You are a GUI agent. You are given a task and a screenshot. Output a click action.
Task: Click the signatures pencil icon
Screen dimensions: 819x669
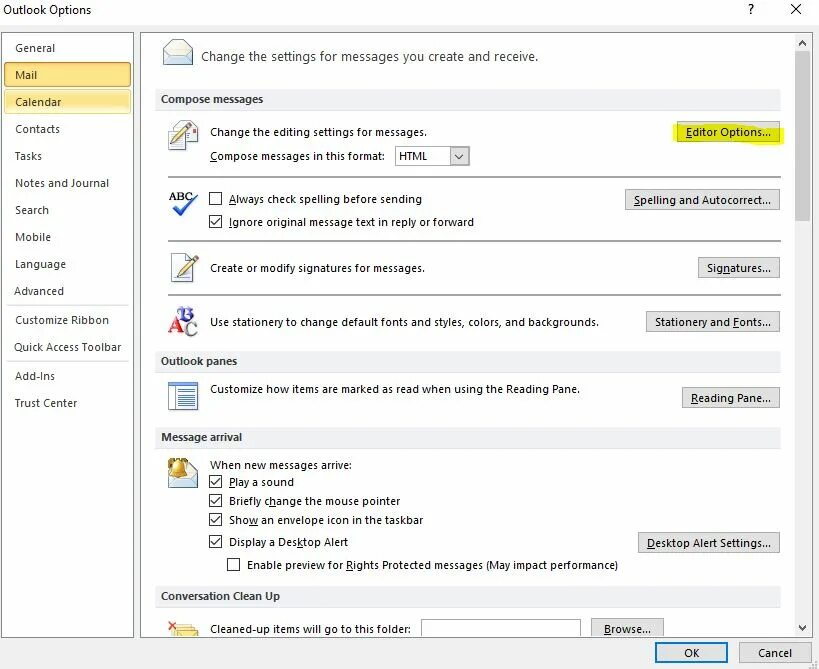click(184, 267)
